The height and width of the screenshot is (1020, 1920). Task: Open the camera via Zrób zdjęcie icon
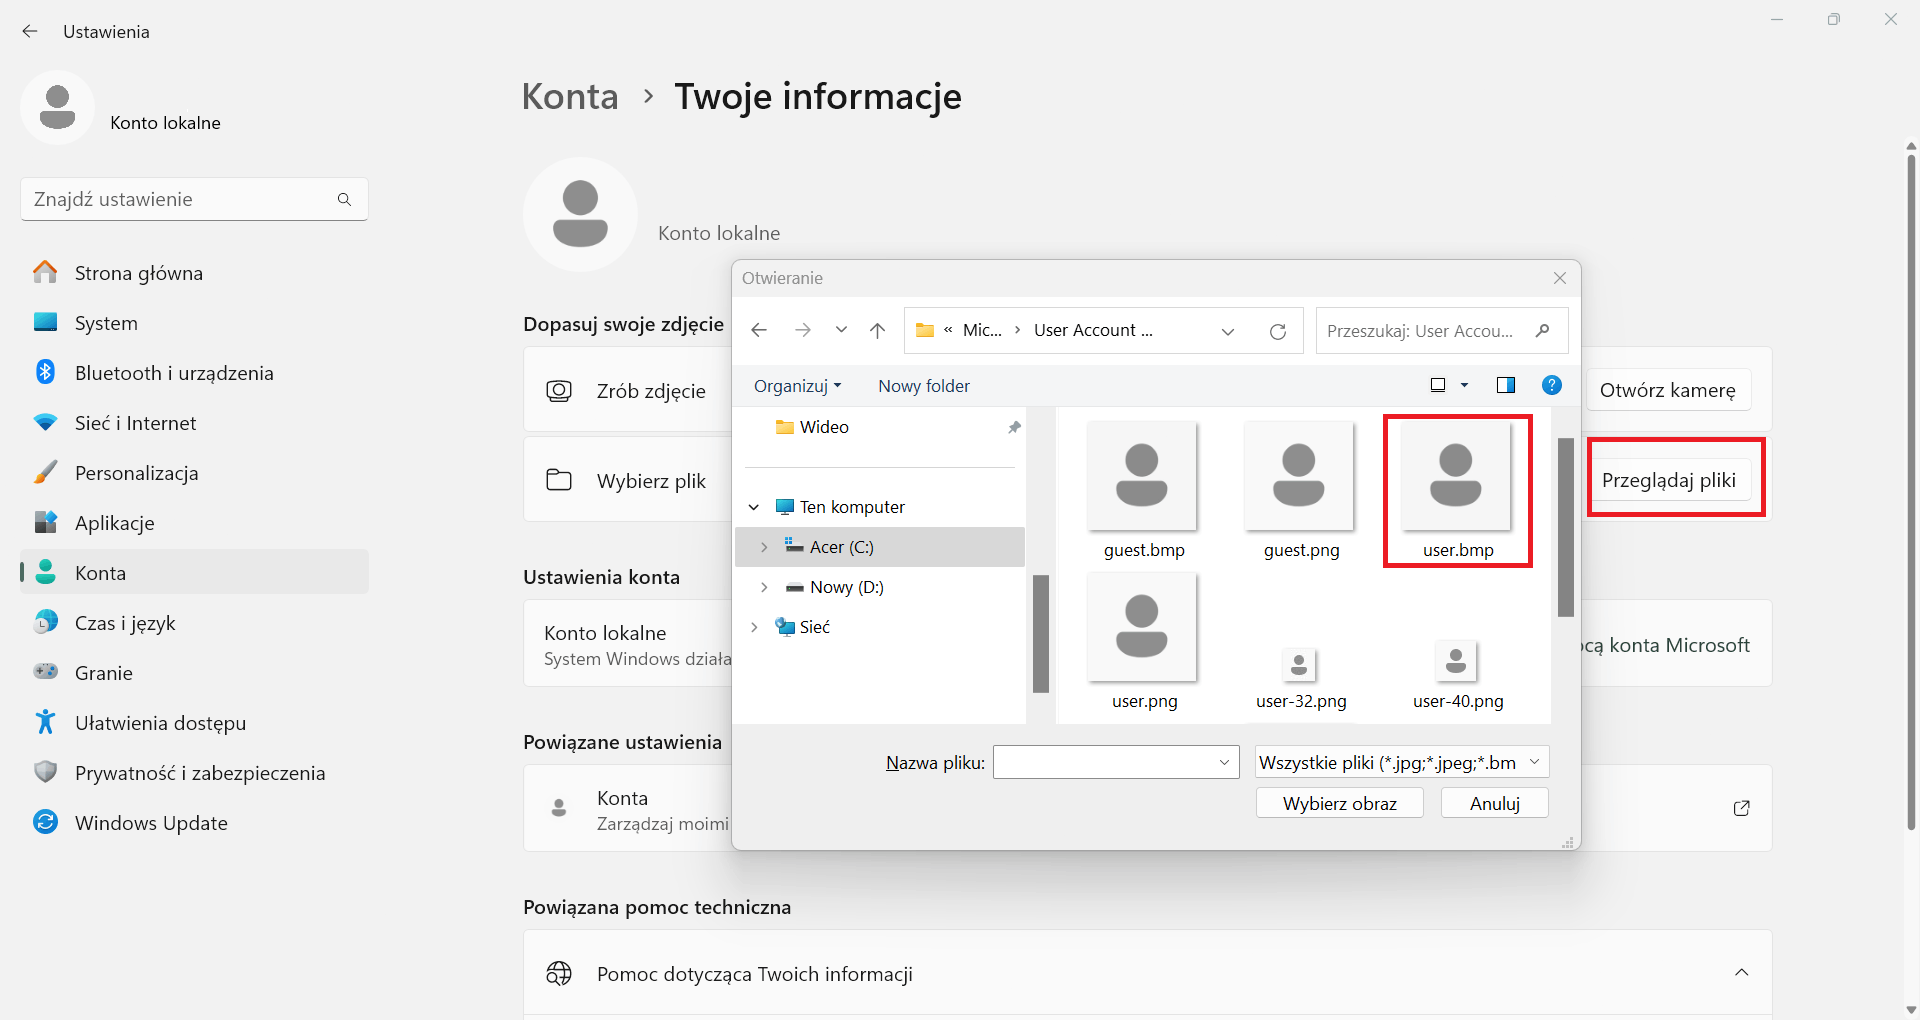(x=559, y=391)
